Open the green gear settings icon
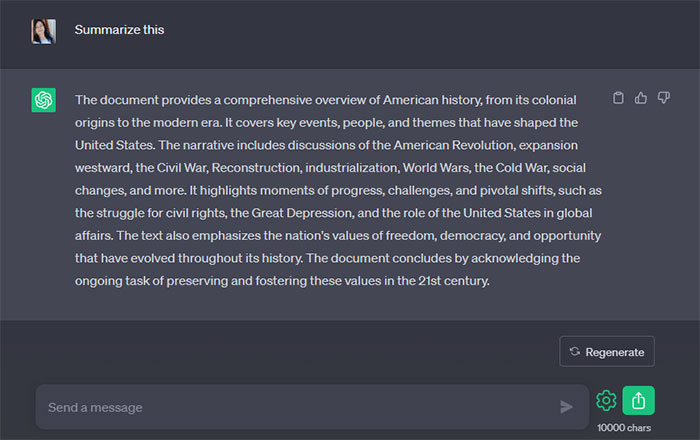The width and height of the screenshot is (700, 440). click(606, 401)
